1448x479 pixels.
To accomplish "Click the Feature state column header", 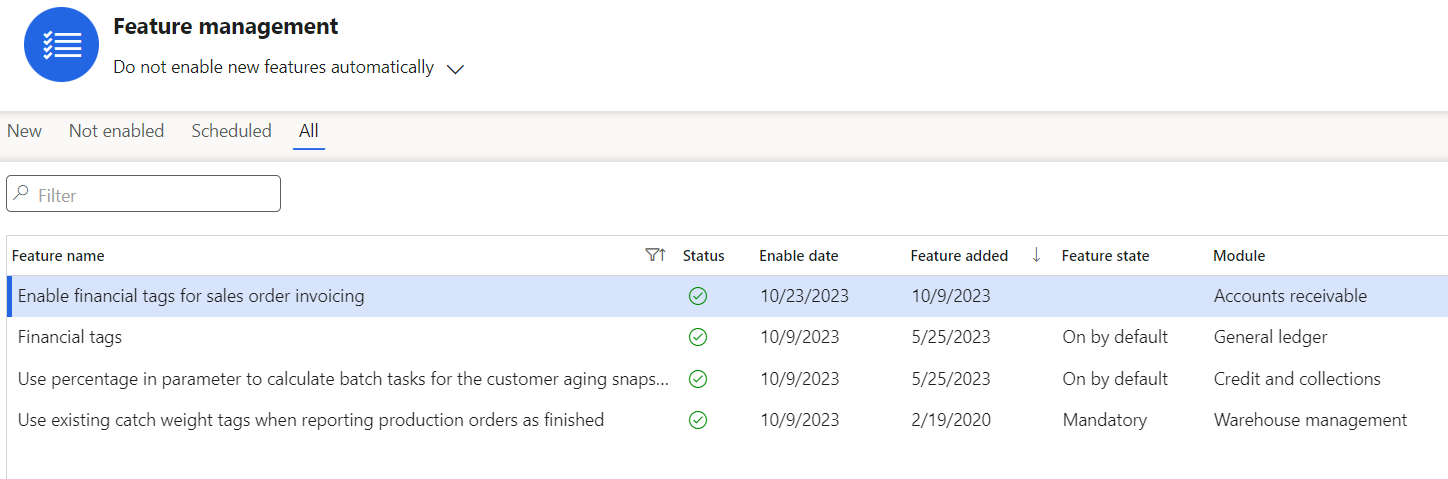I will point(1105,256).
